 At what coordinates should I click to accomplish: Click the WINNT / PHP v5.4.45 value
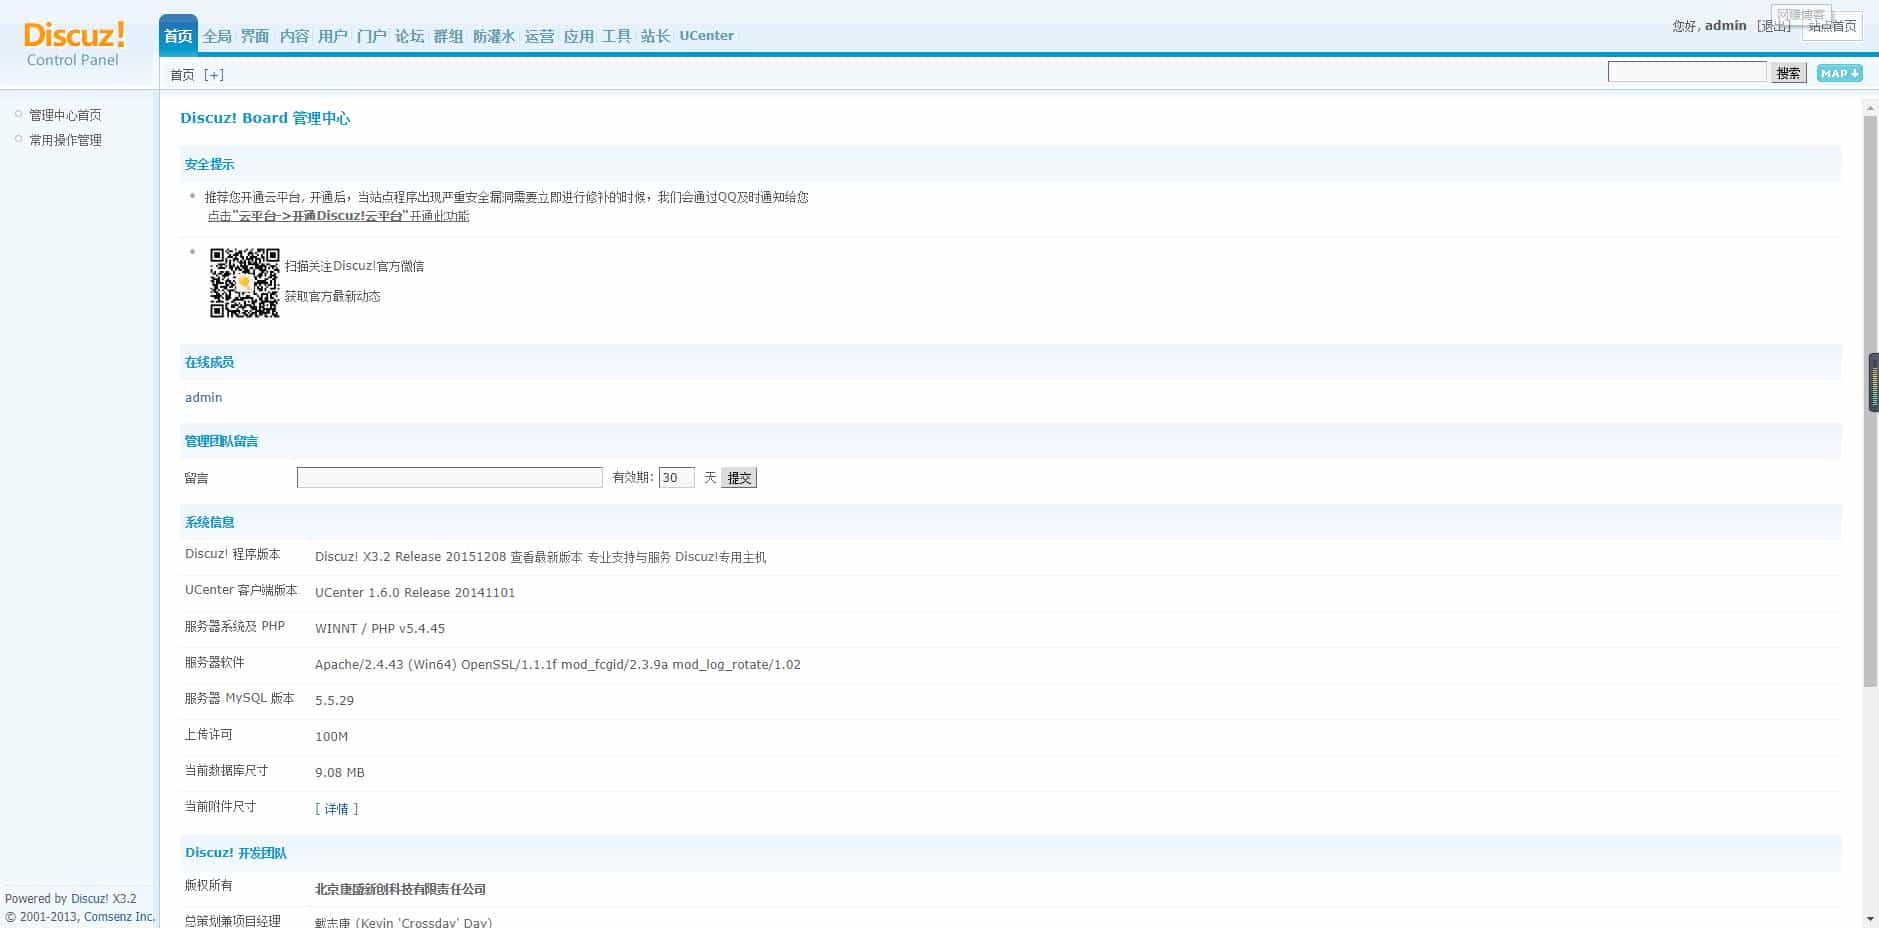tap(380, 629)
